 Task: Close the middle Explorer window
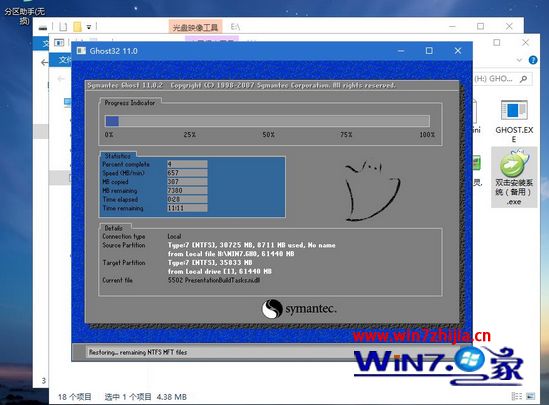(x=525, y=43)
